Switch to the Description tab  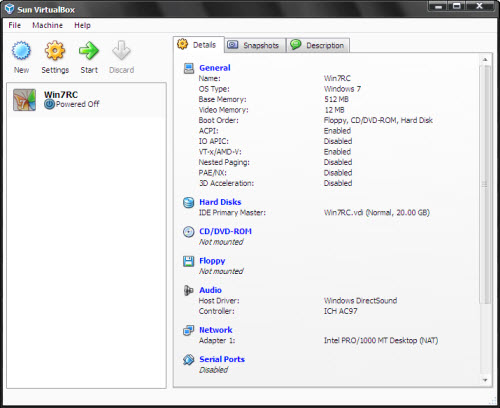[318, 45]
